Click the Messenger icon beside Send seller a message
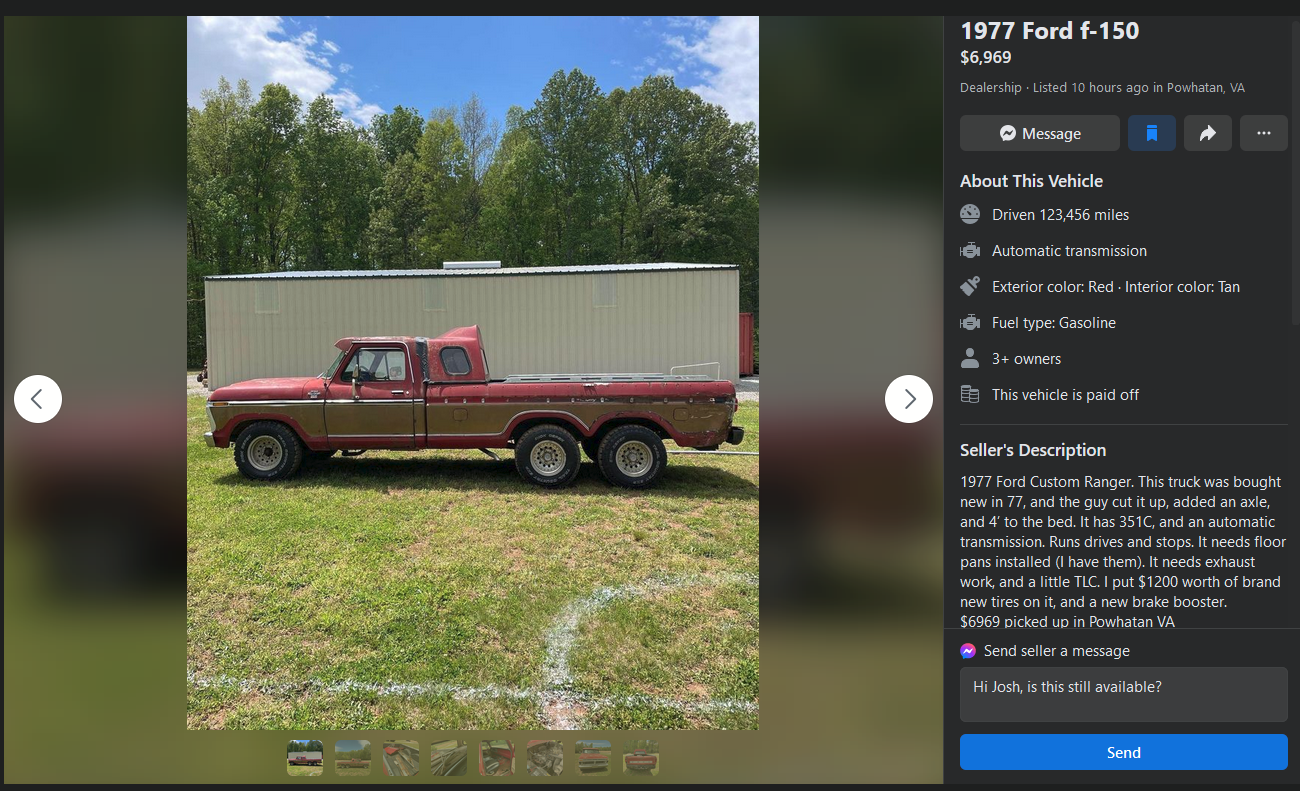1300x791 pixels. (968, 650)
